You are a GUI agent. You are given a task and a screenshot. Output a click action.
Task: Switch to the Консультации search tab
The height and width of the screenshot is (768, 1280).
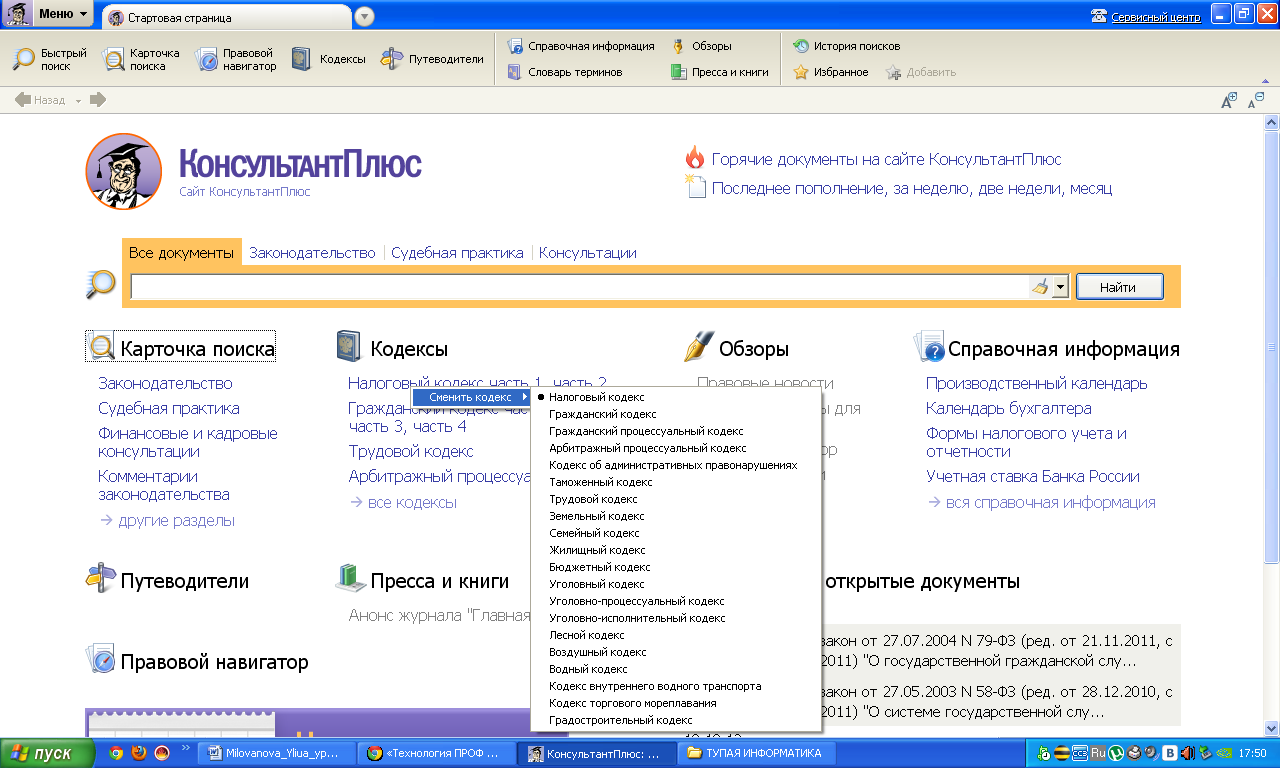click(587, 253)
